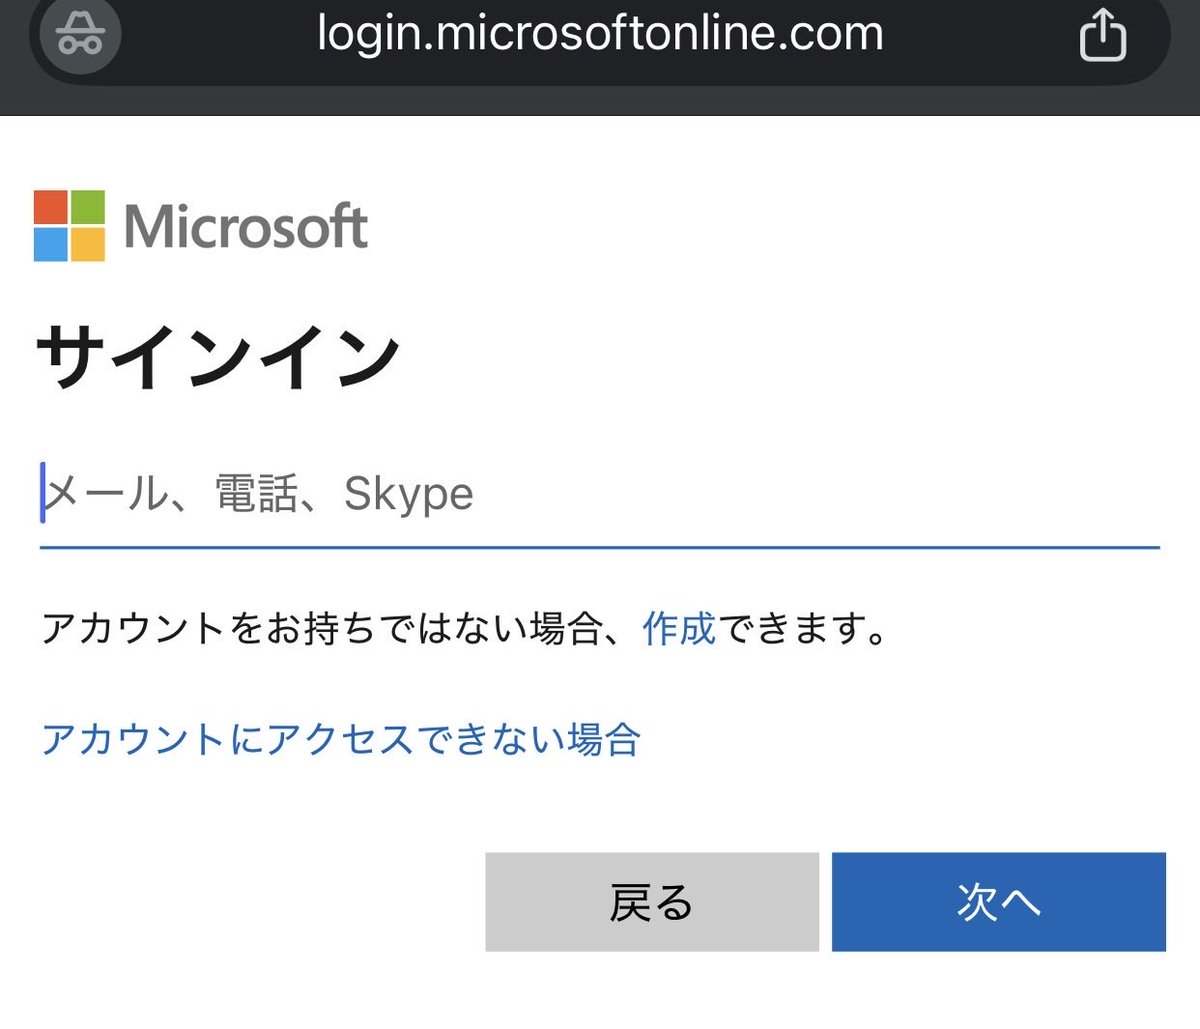Select the サインイン heading text
Viewport: 1200px width, 1029px height.
click(219, 357)
